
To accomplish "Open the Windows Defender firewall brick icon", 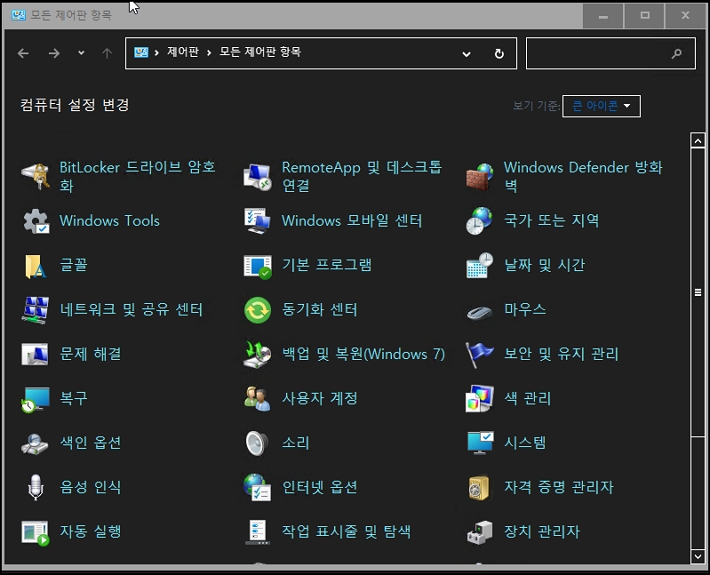I will click(x=480, y=177).
